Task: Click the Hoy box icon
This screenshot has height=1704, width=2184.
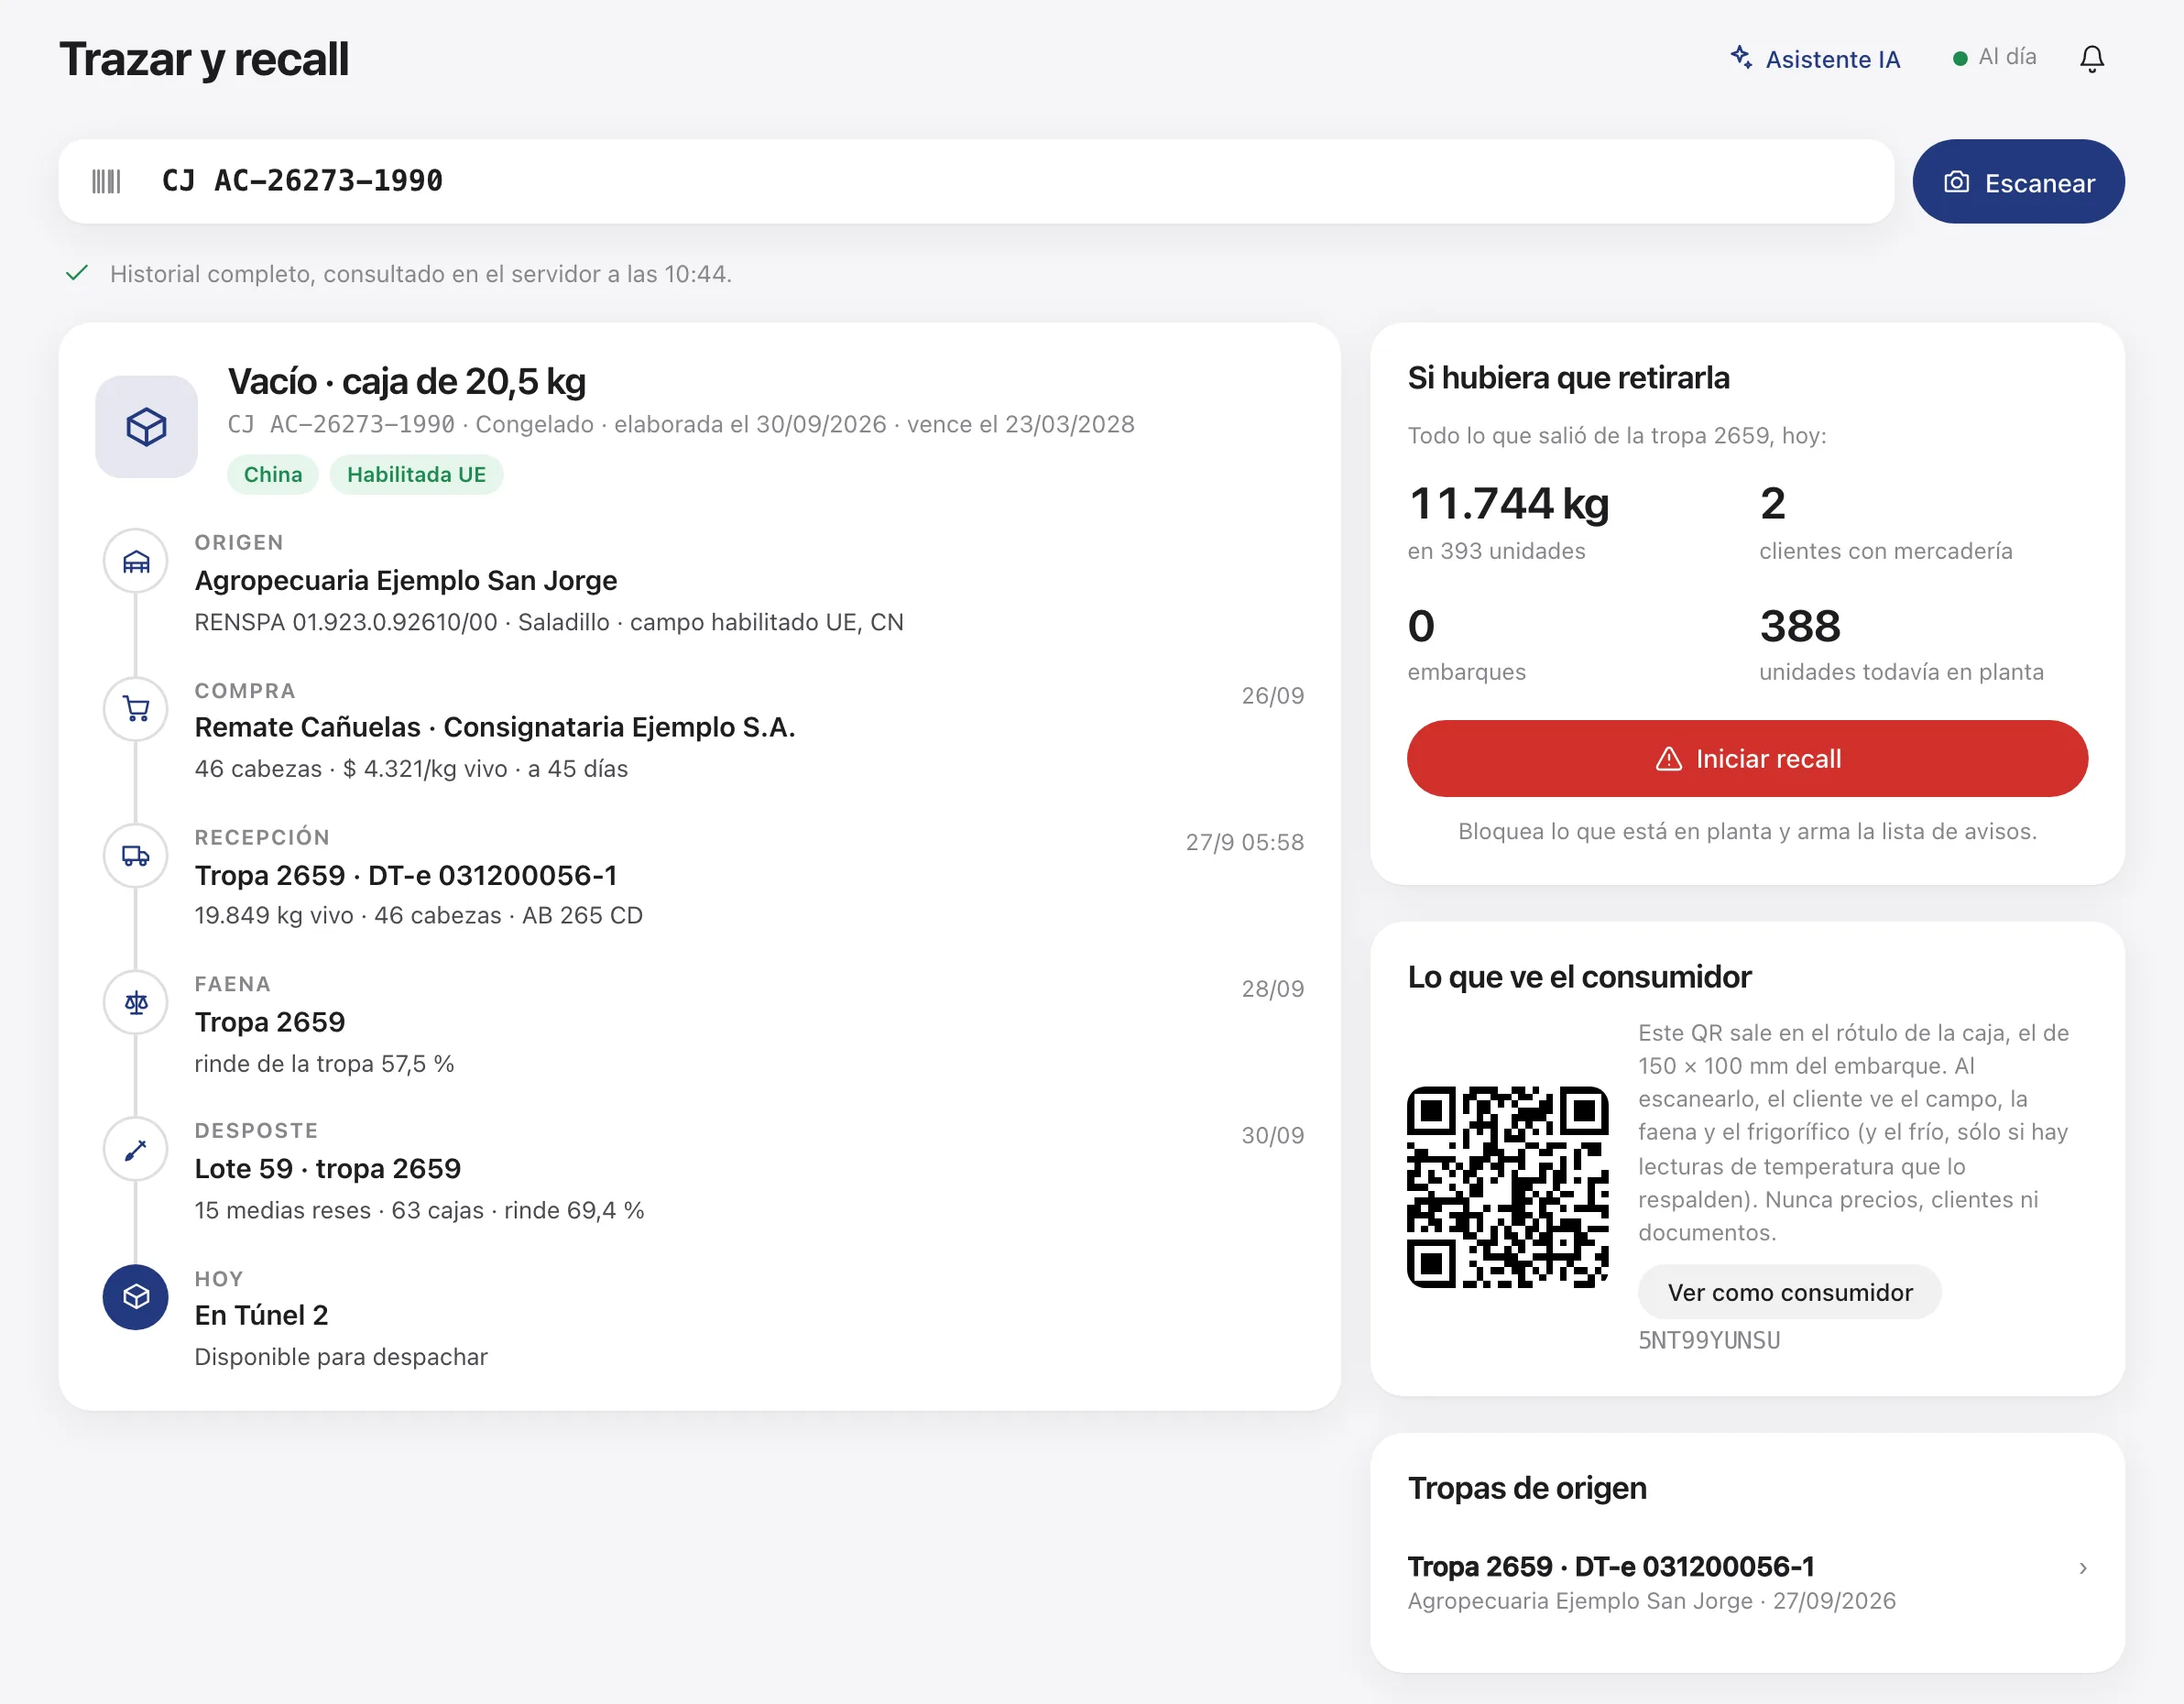Action: point(136,1297)
